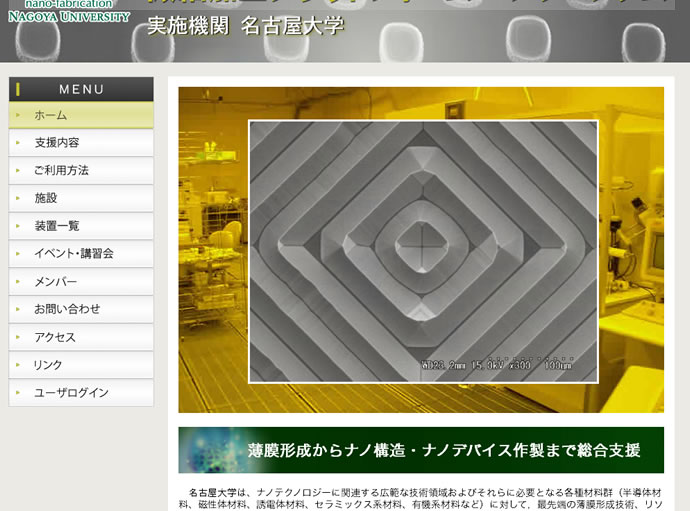The image size is (690, 511).
Task: Click the 薄膜形成からナノ構造 green banner
Action: pos(445,450)
